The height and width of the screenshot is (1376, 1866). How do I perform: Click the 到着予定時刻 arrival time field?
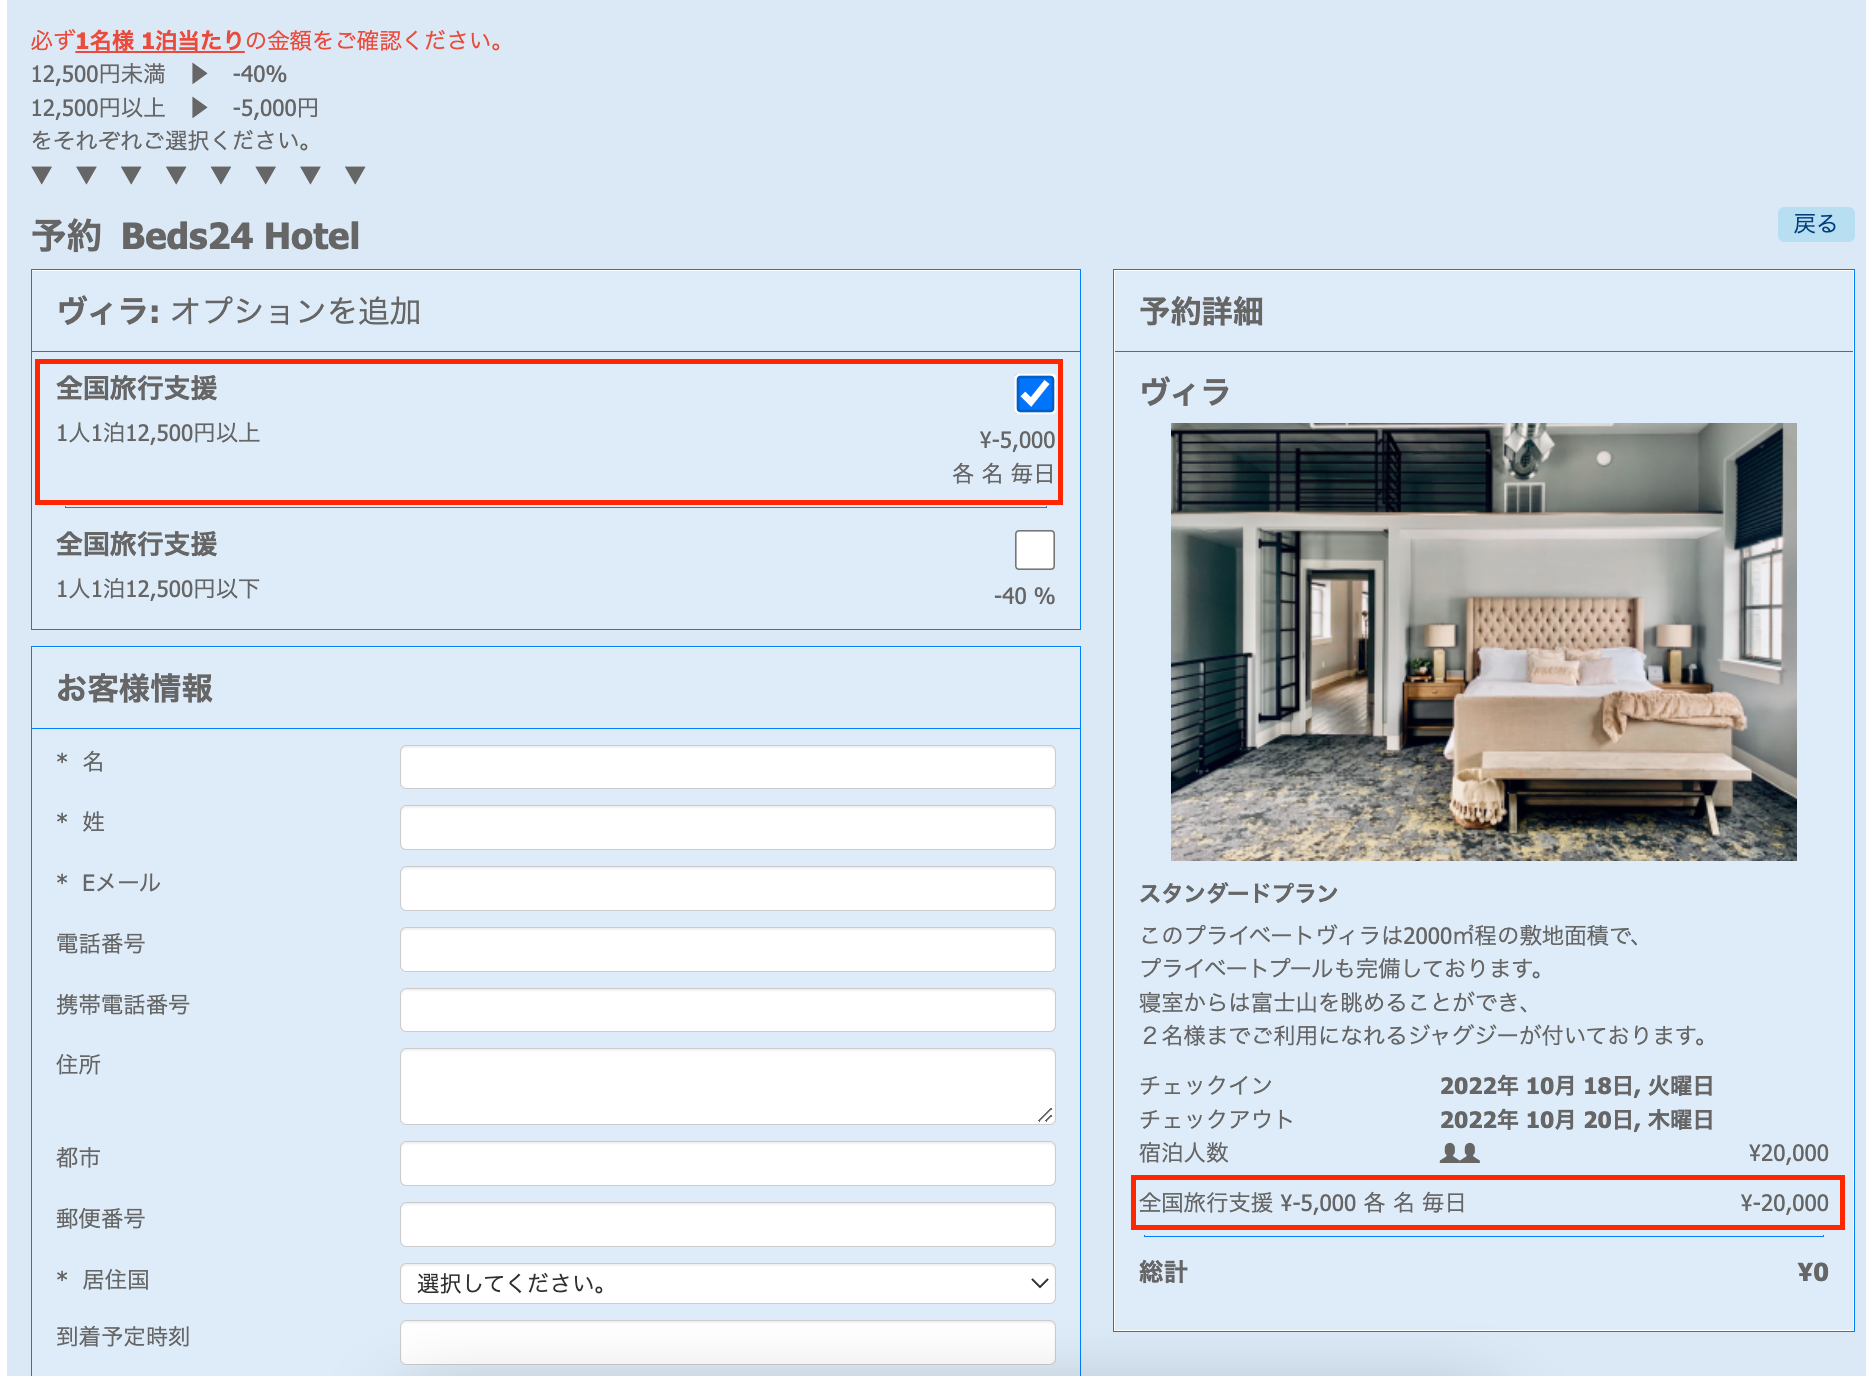pos(727,1342)
